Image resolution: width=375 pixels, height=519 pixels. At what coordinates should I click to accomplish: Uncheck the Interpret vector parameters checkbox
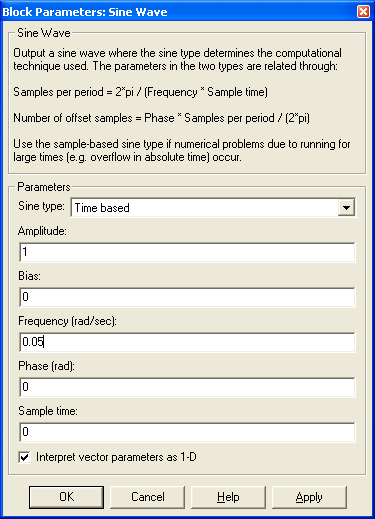tap(24, 457)
